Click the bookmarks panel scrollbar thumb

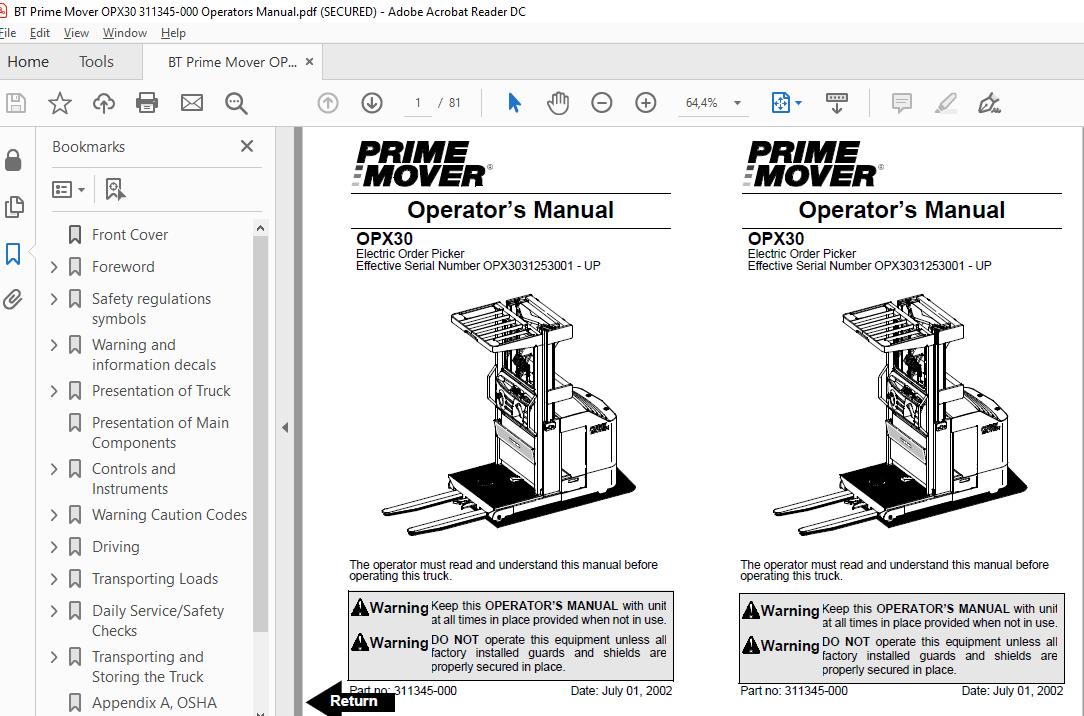coord(260,434)
